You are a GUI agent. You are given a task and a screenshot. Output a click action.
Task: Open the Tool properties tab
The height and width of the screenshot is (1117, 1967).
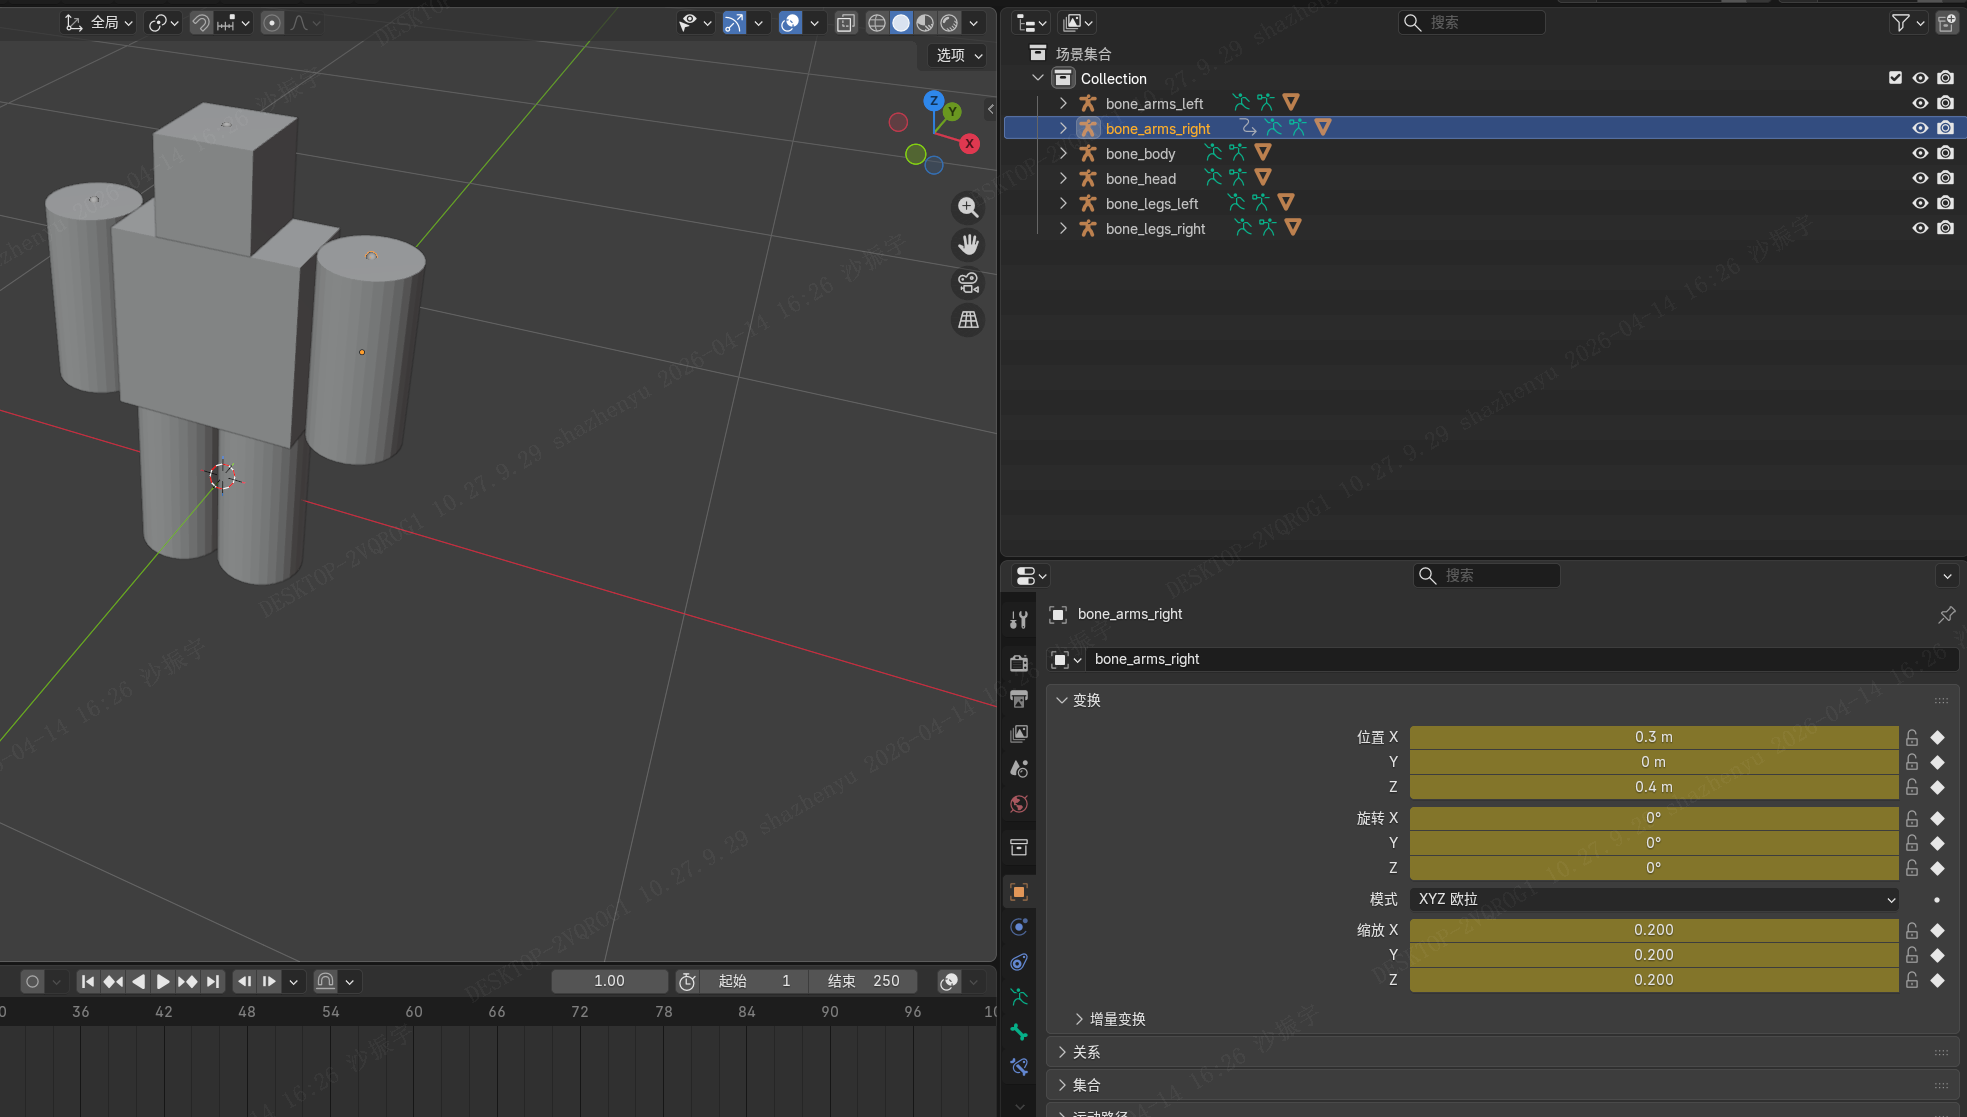1019,620
